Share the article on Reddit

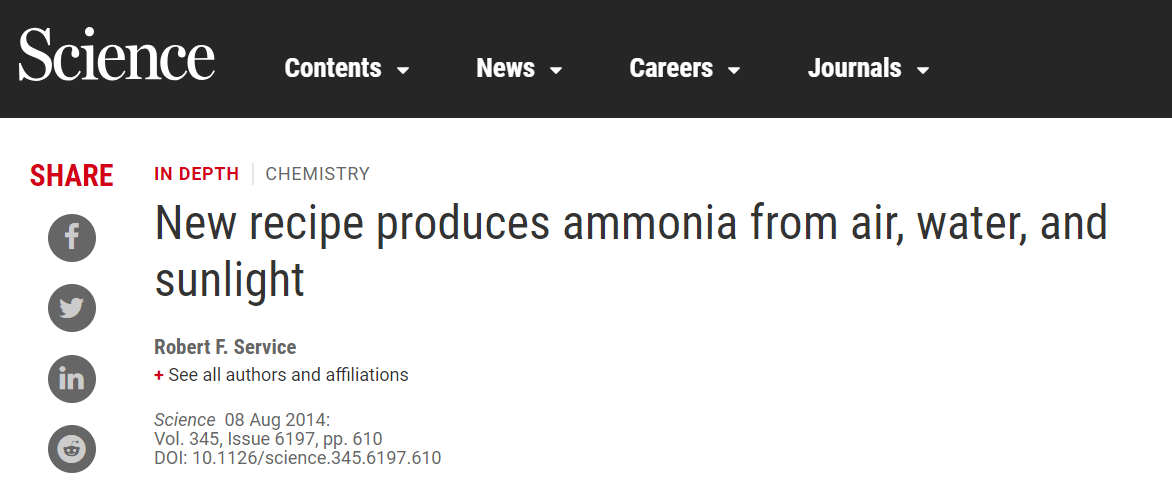(x=72, y=449)
